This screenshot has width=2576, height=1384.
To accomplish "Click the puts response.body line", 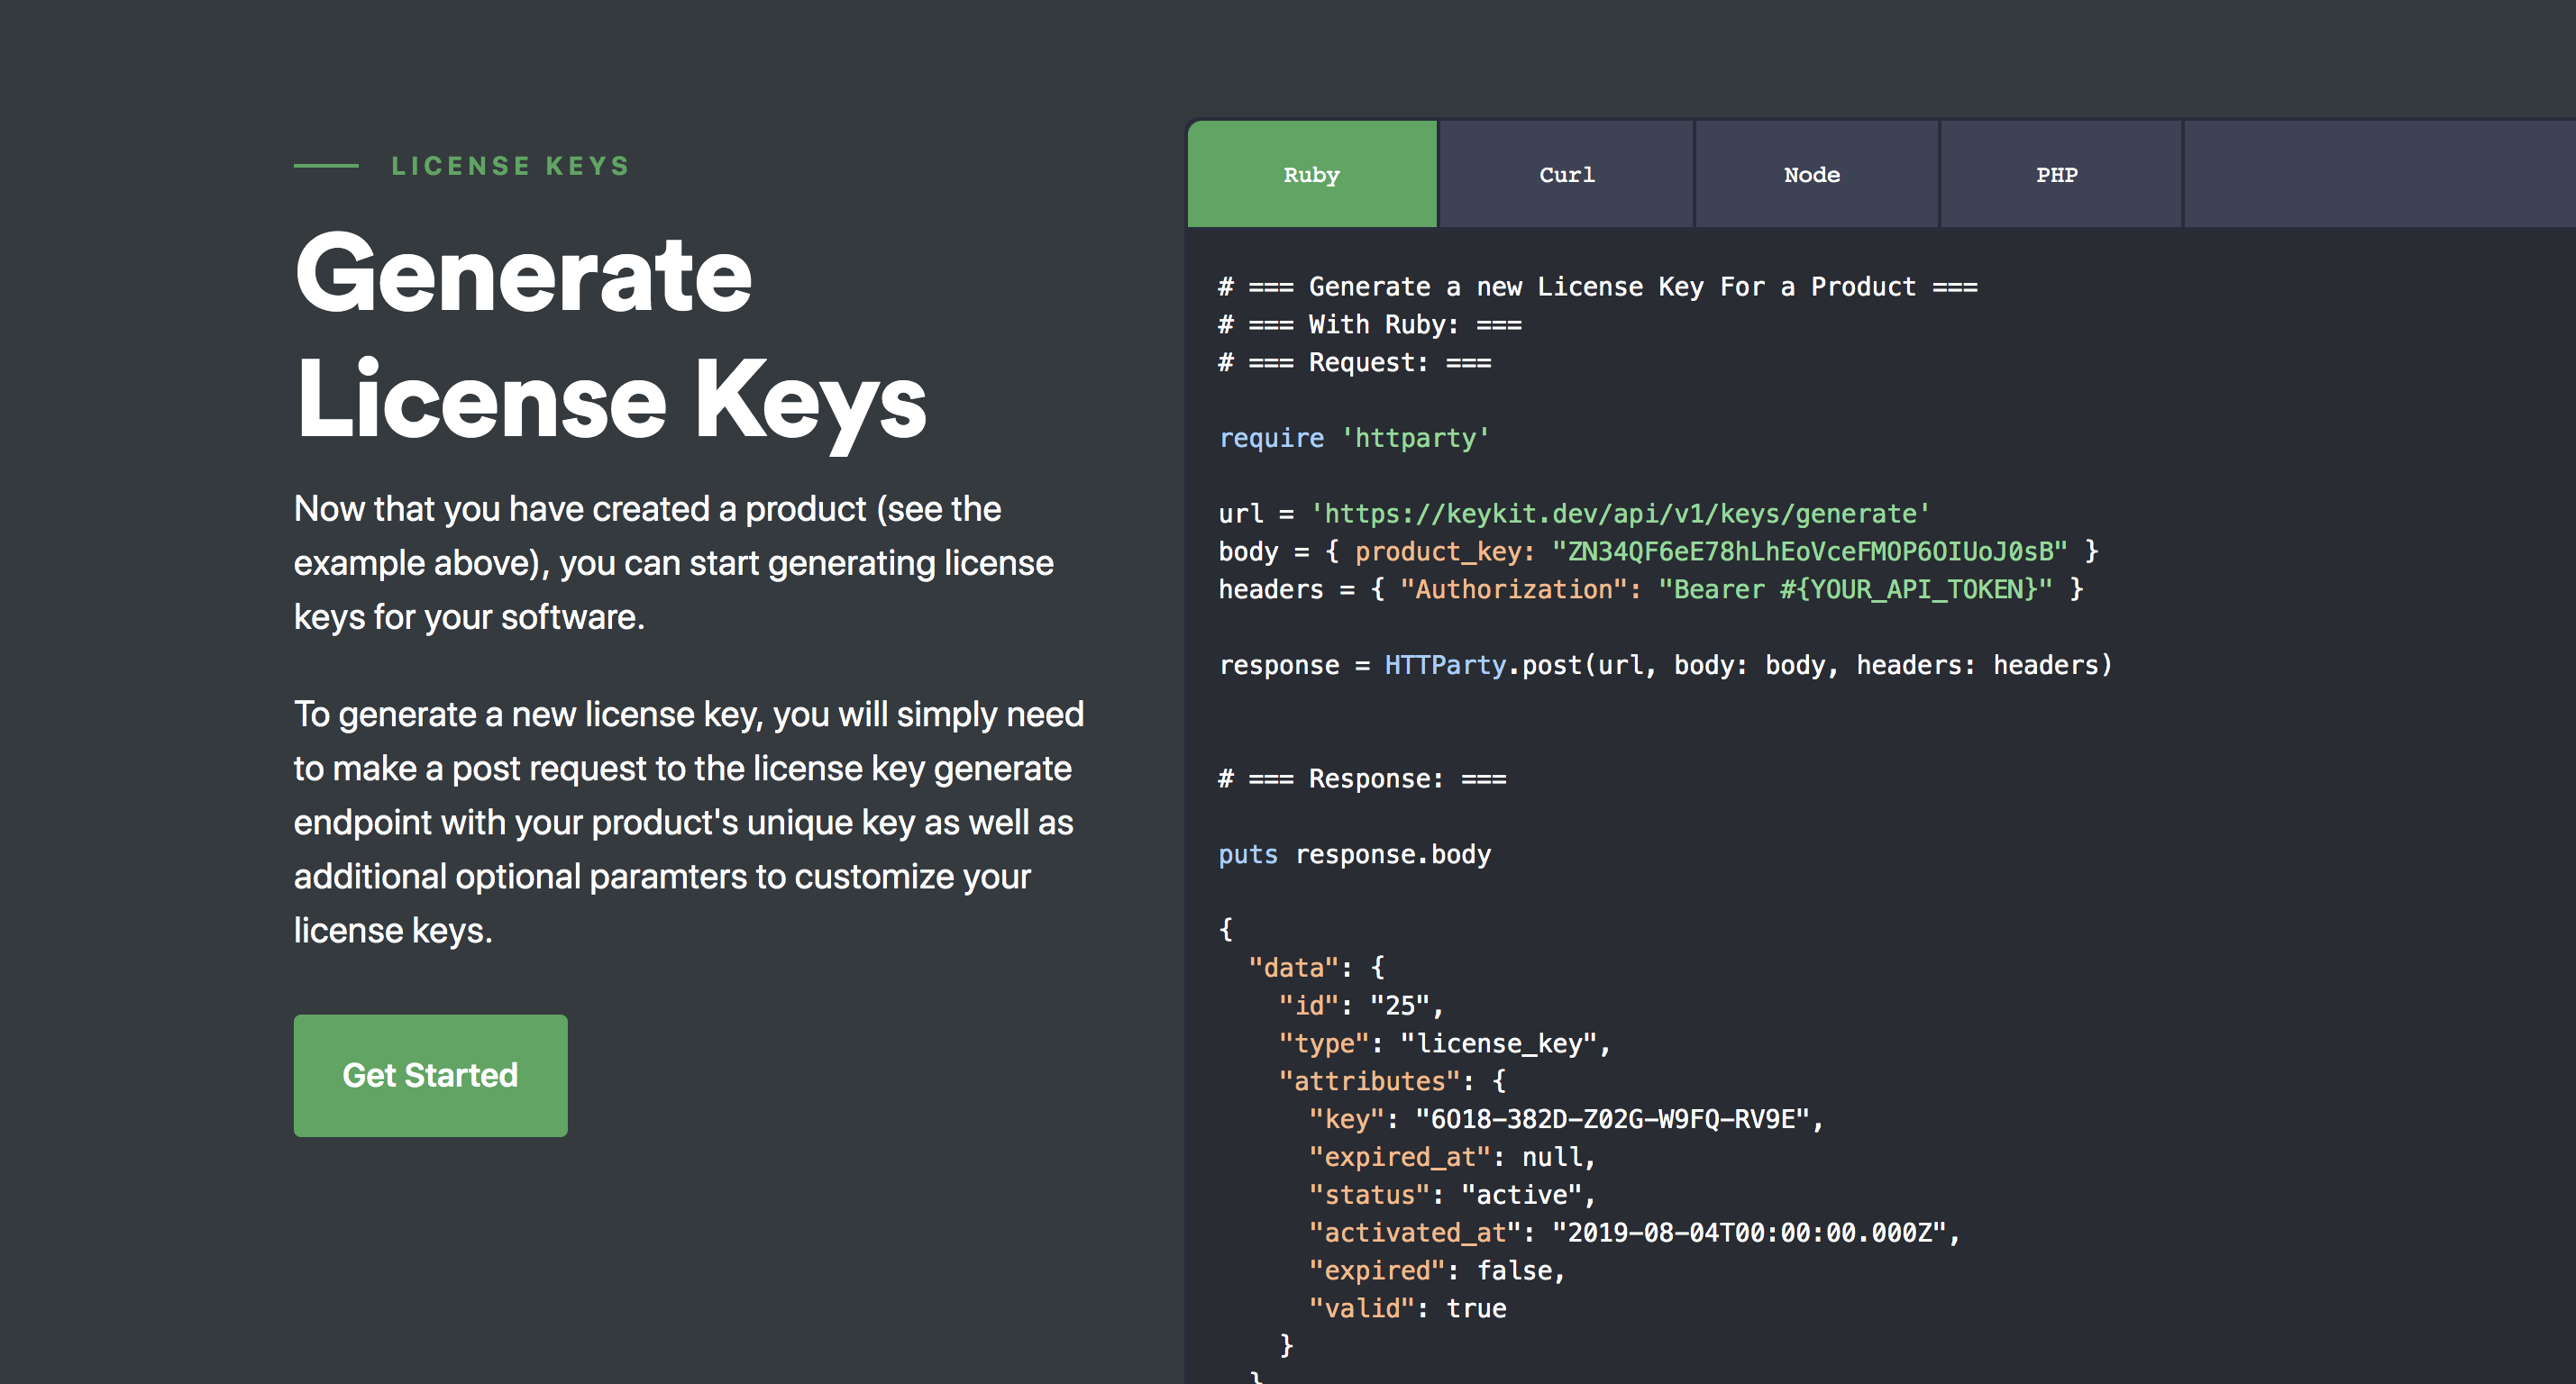I will (1354, 854).
